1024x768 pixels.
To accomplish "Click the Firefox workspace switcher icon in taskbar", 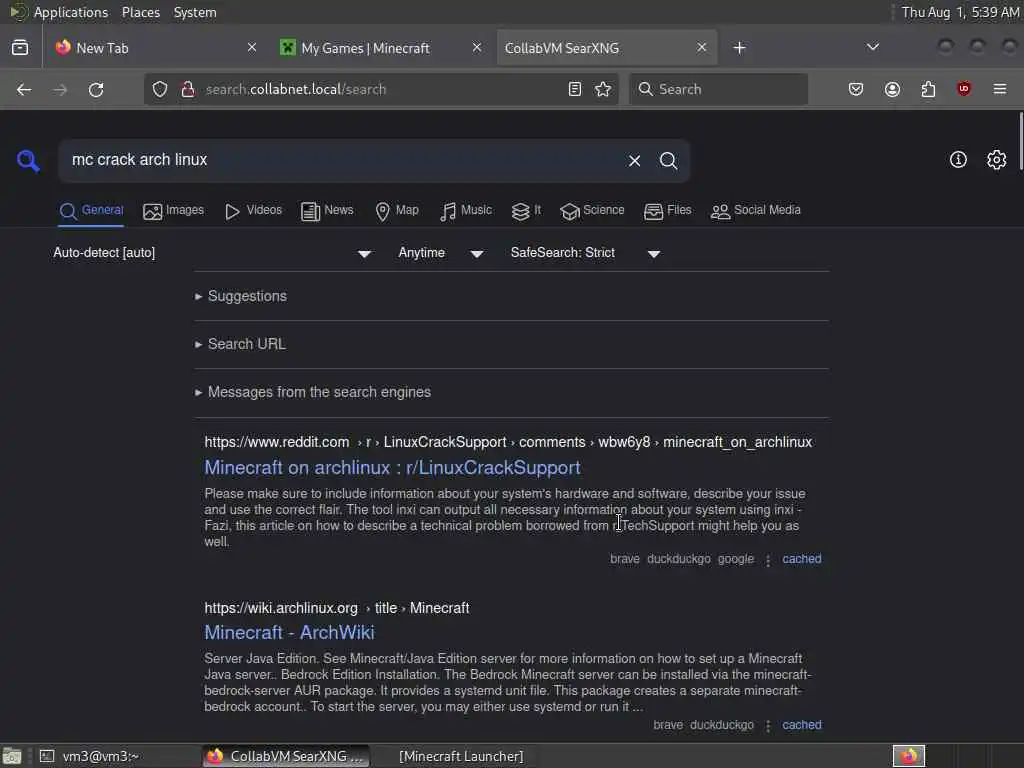I will pyautogui.click(x=909, y=756).
